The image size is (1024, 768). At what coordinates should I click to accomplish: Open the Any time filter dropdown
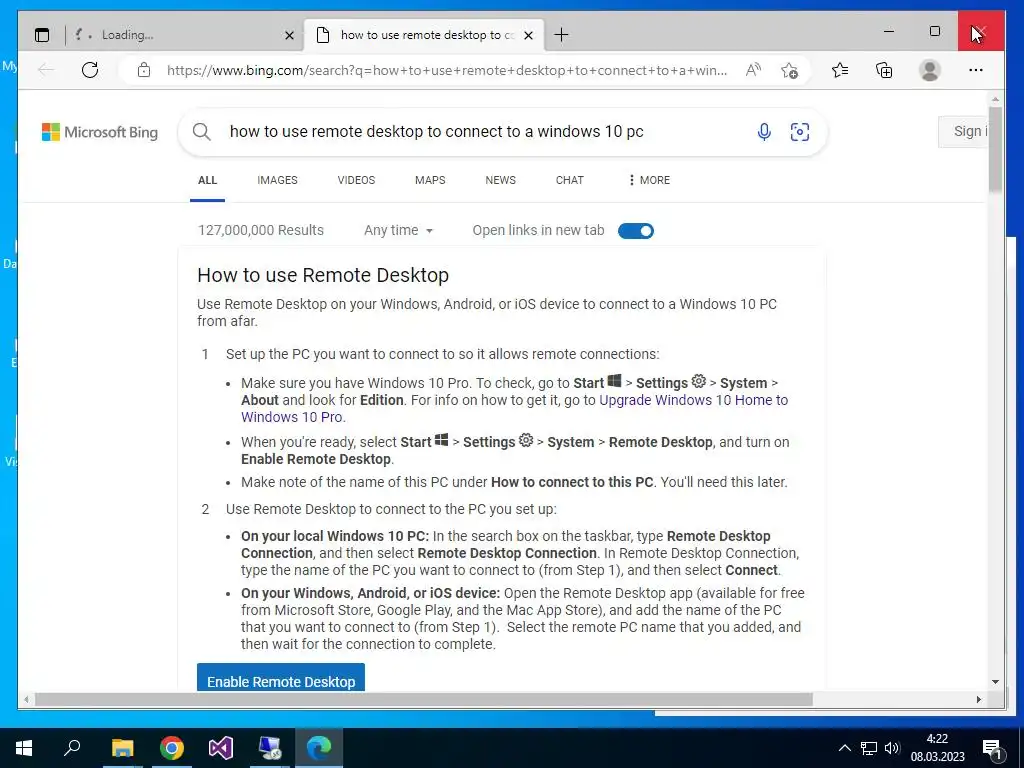(x=398, y=231)
